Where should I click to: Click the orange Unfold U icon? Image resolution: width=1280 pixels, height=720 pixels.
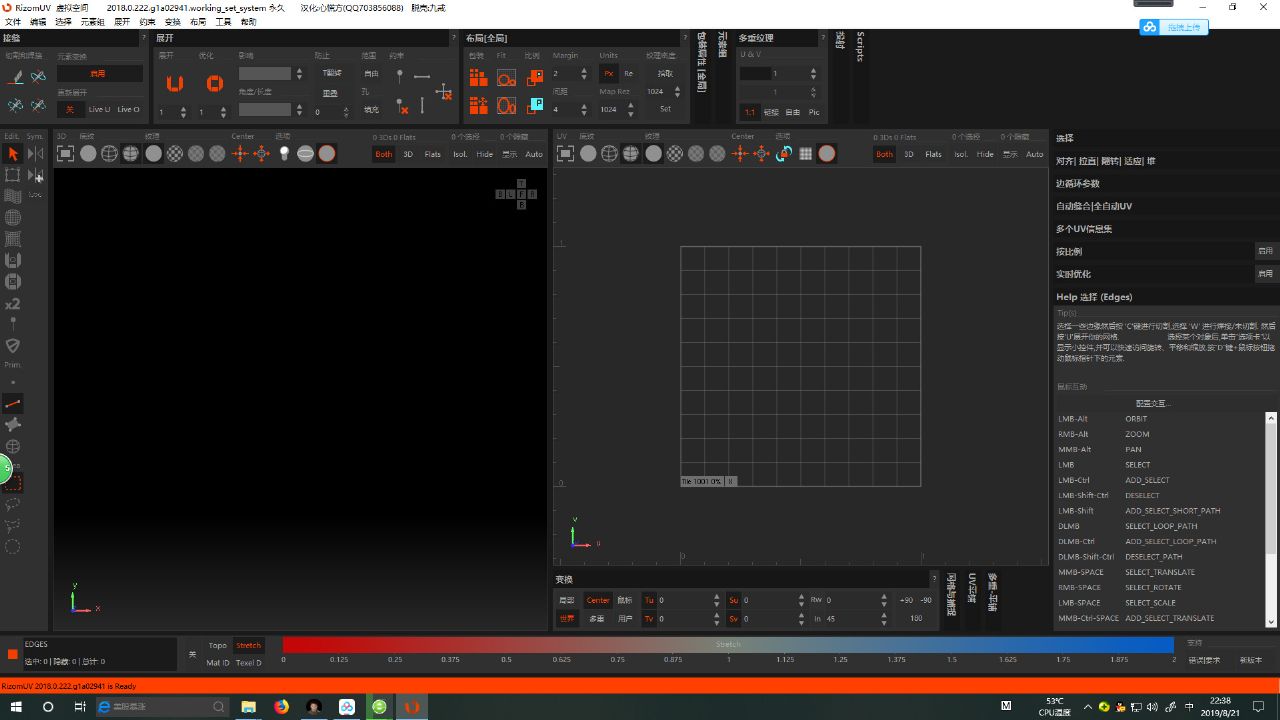tap(175, 84)
